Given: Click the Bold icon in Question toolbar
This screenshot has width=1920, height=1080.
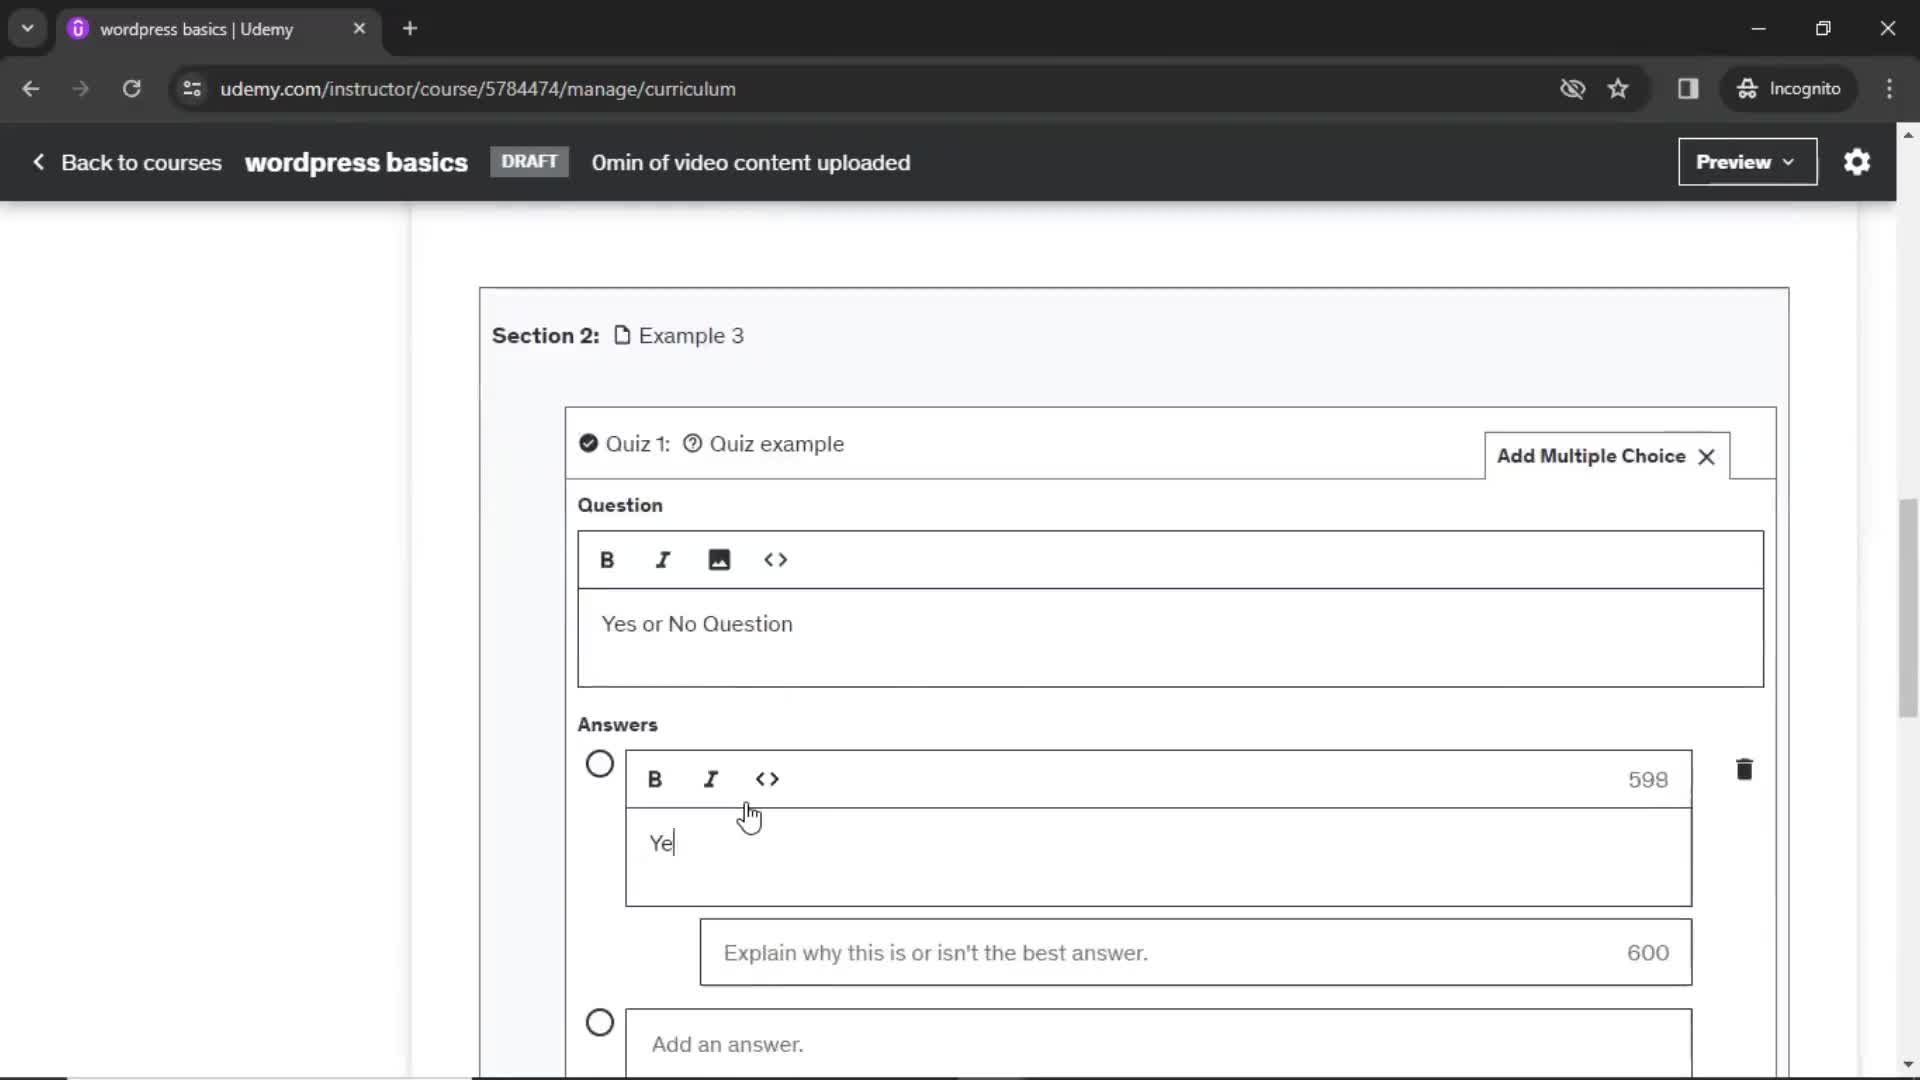Looking at the screenshot, I should coord(607,559).
